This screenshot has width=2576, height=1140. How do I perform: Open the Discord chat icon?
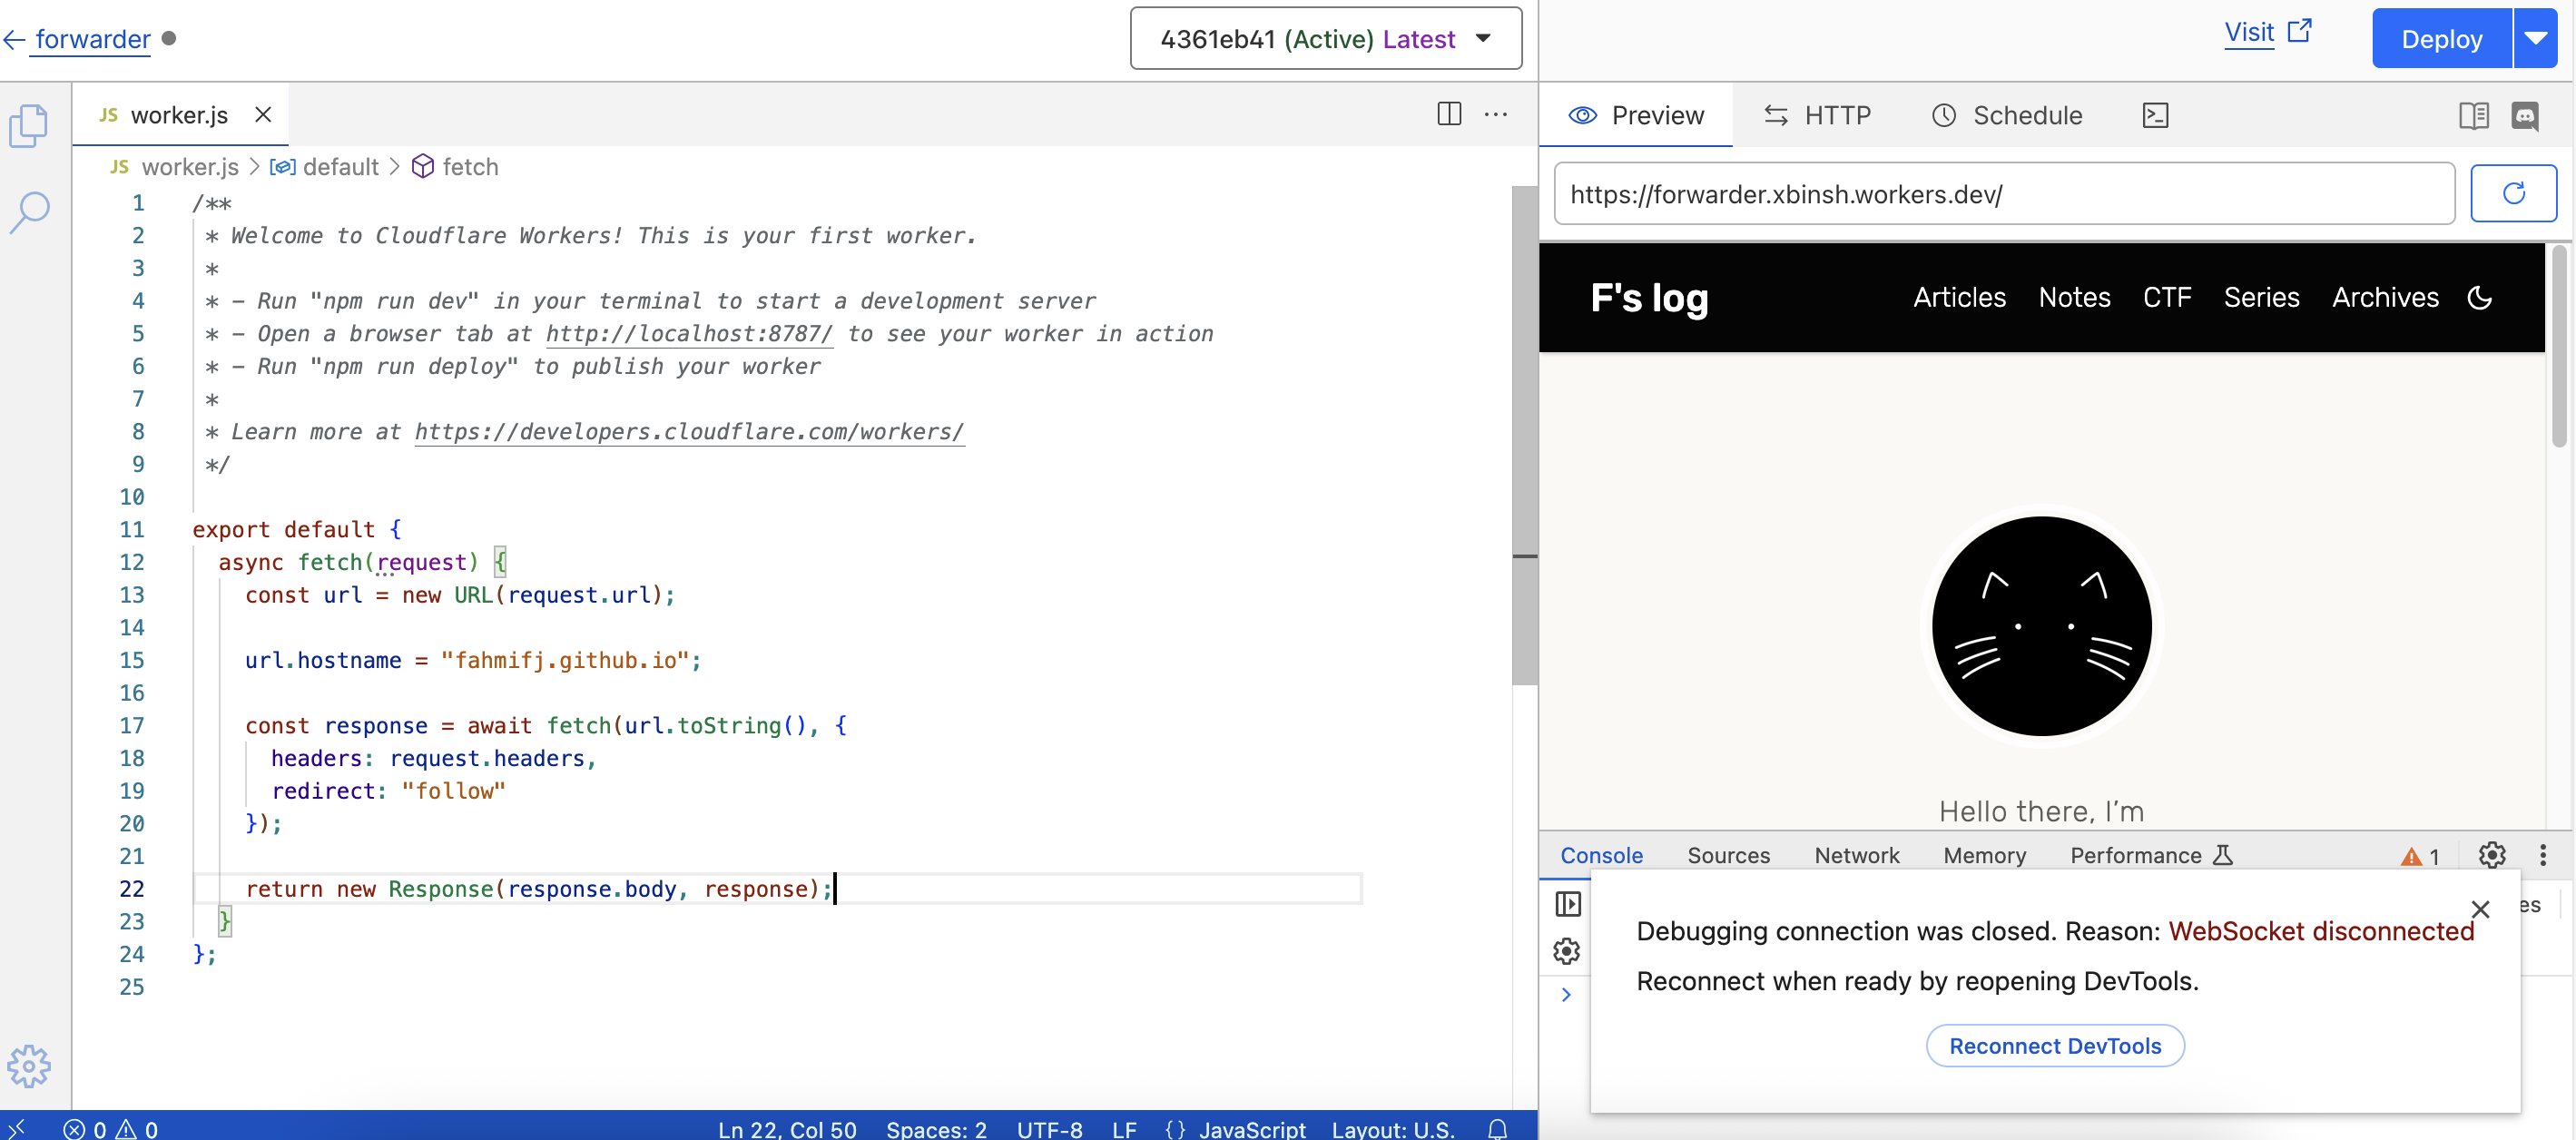[x=2525, y=116]
